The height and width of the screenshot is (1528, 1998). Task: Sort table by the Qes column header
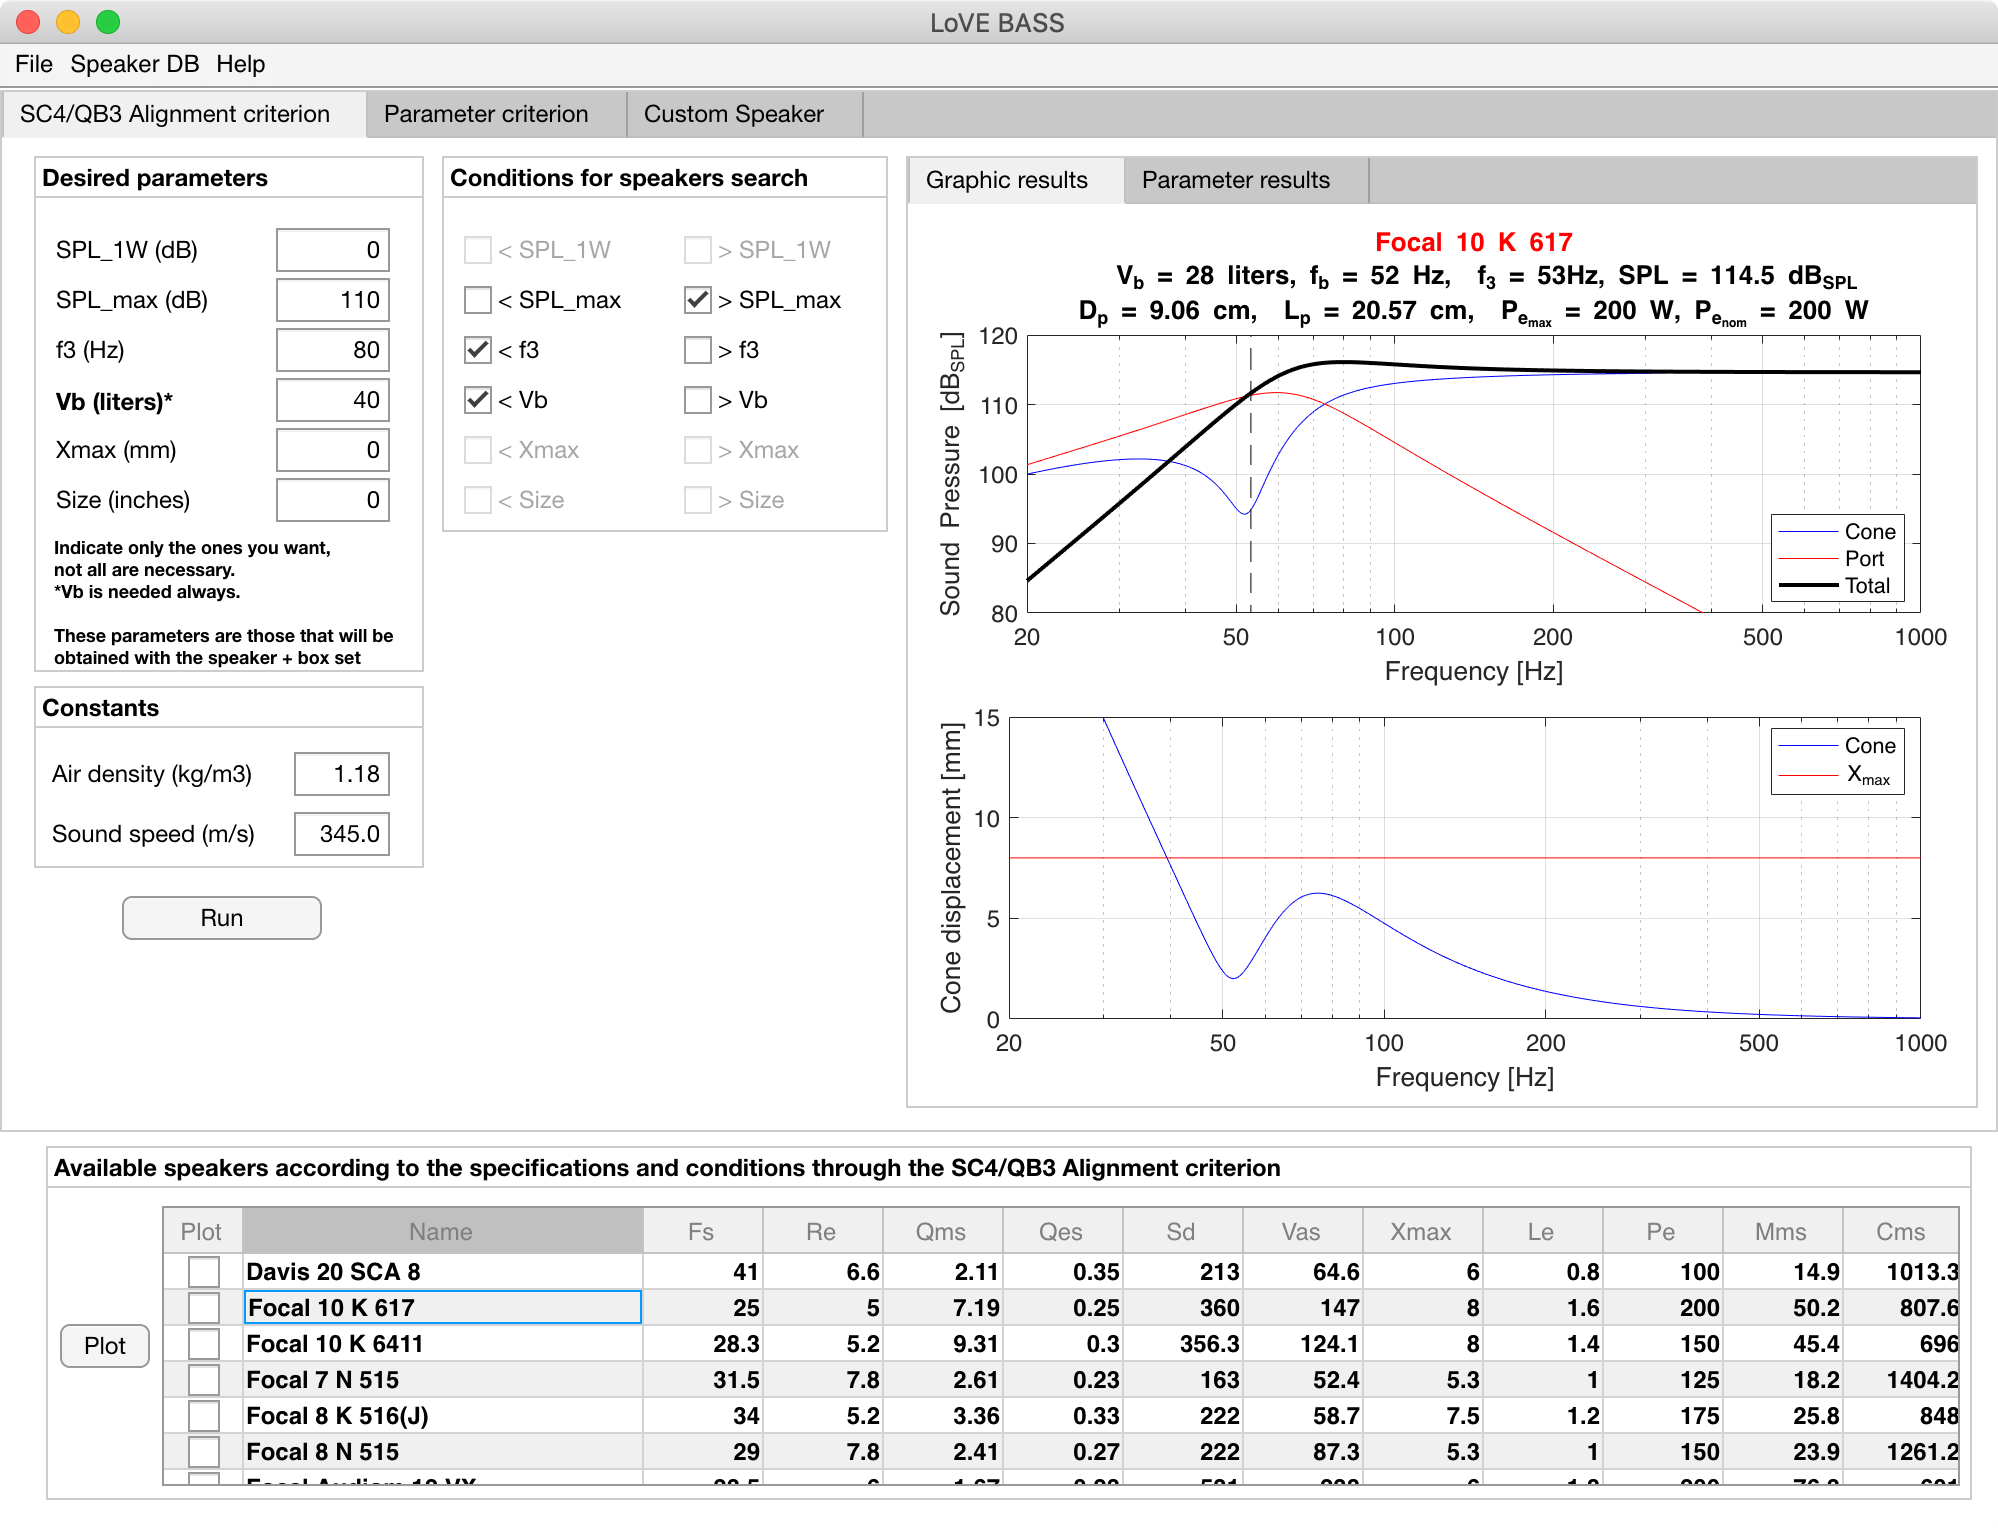click(1060, 1232)
